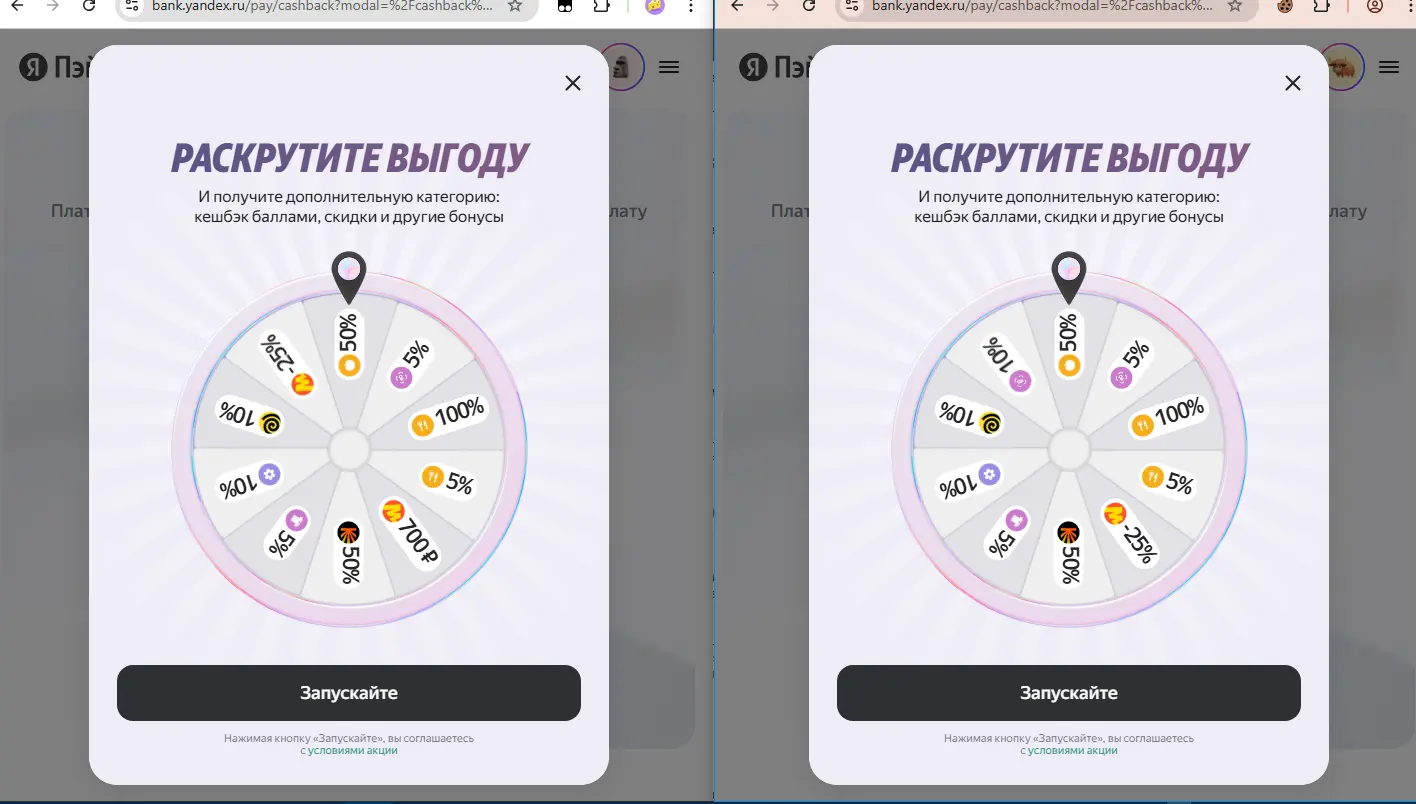This screenshot has height=804, width=1416.
Task: Click yellow fork icon 5% segment, right wheel
Action: [x=1167, y=480]
